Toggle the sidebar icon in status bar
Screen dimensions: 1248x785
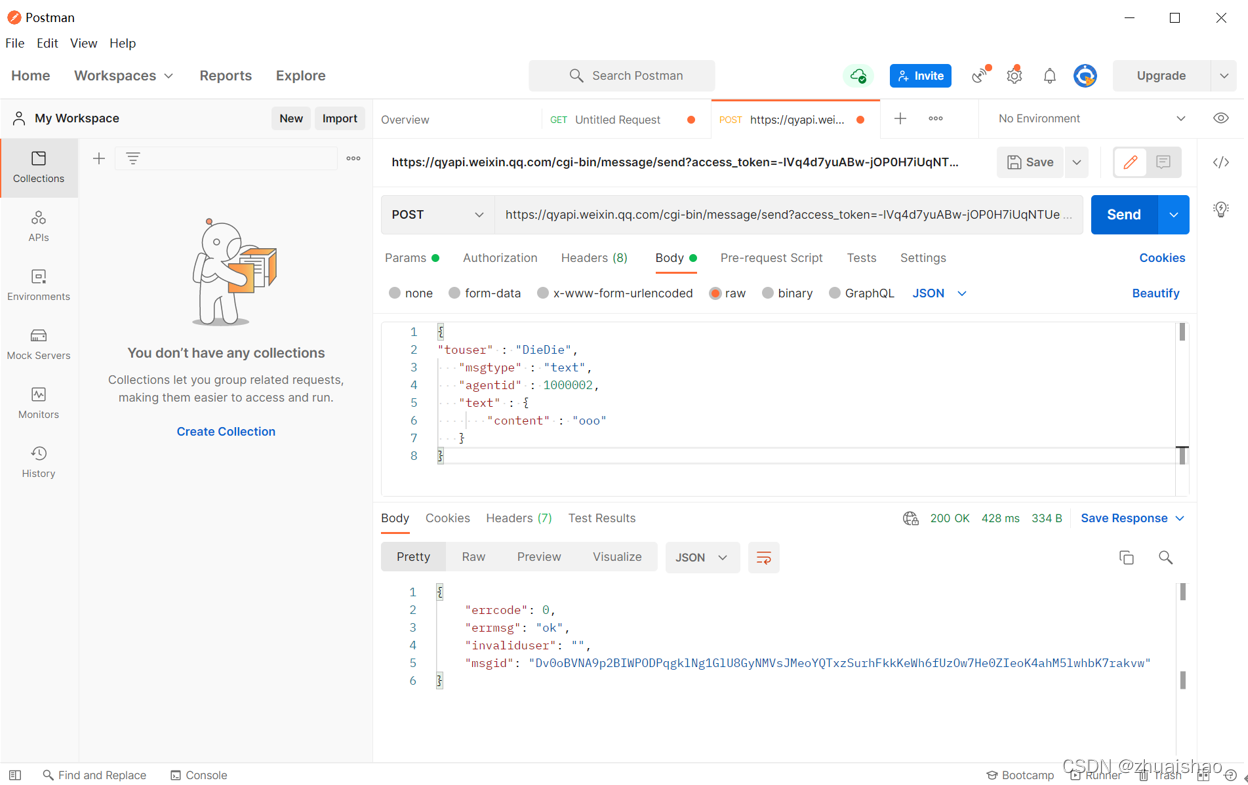click(x=15, y=775)
